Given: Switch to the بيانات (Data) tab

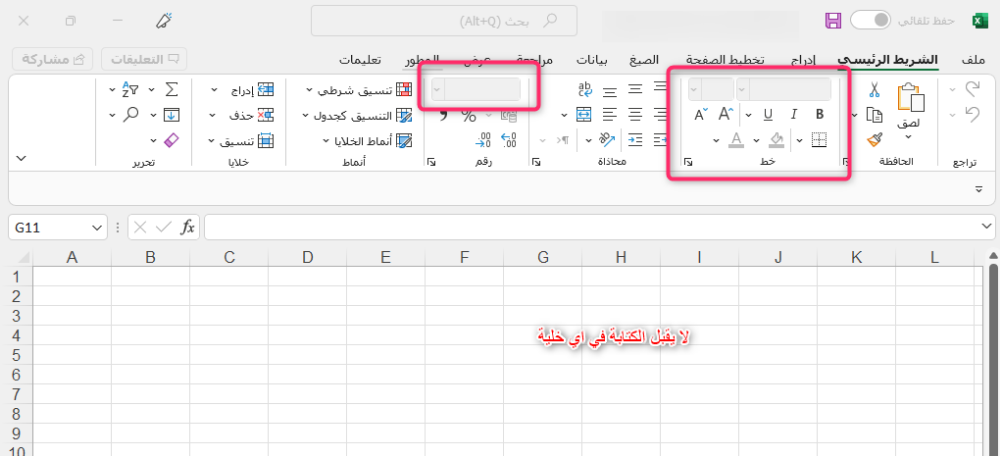Looking at the screenshot, I should [592, 60].
